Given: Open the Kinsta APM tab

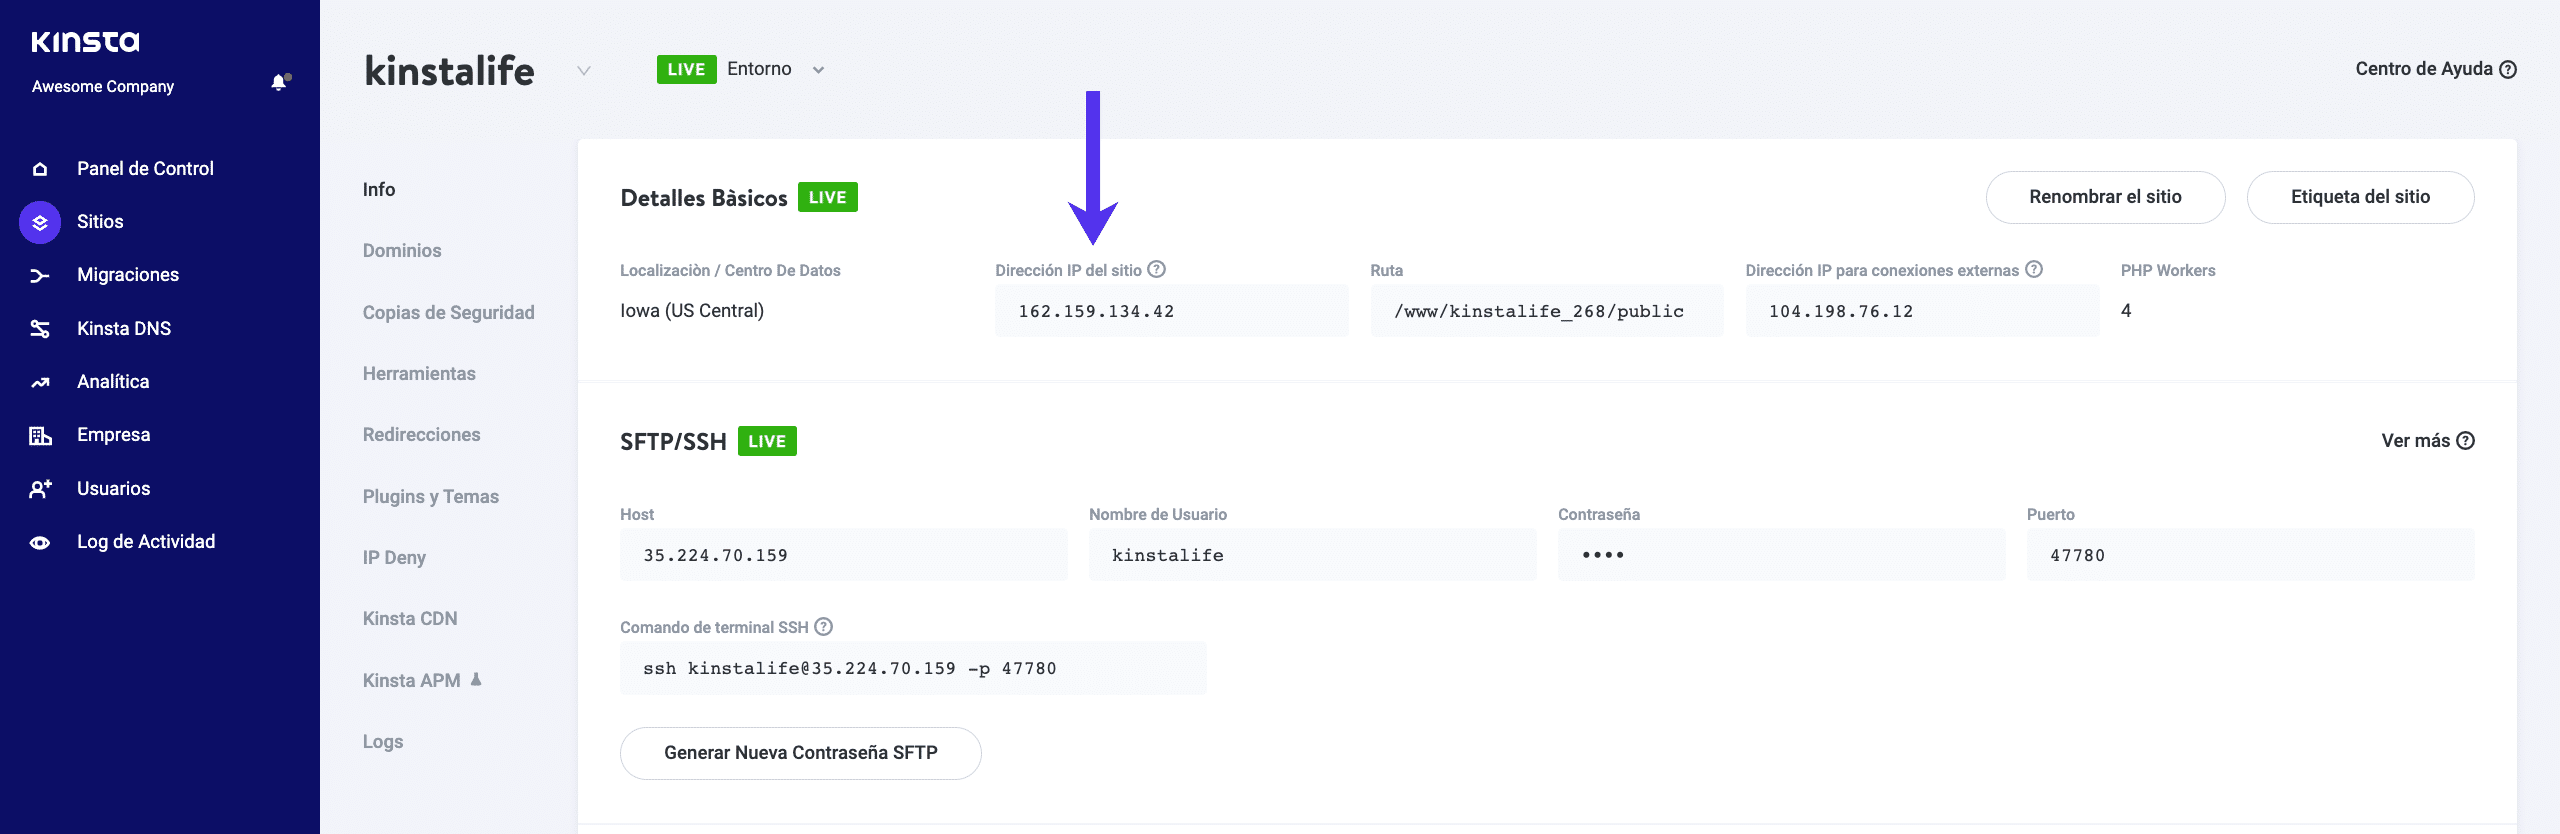Looking at the screenshot, I should tap(411, 681).
